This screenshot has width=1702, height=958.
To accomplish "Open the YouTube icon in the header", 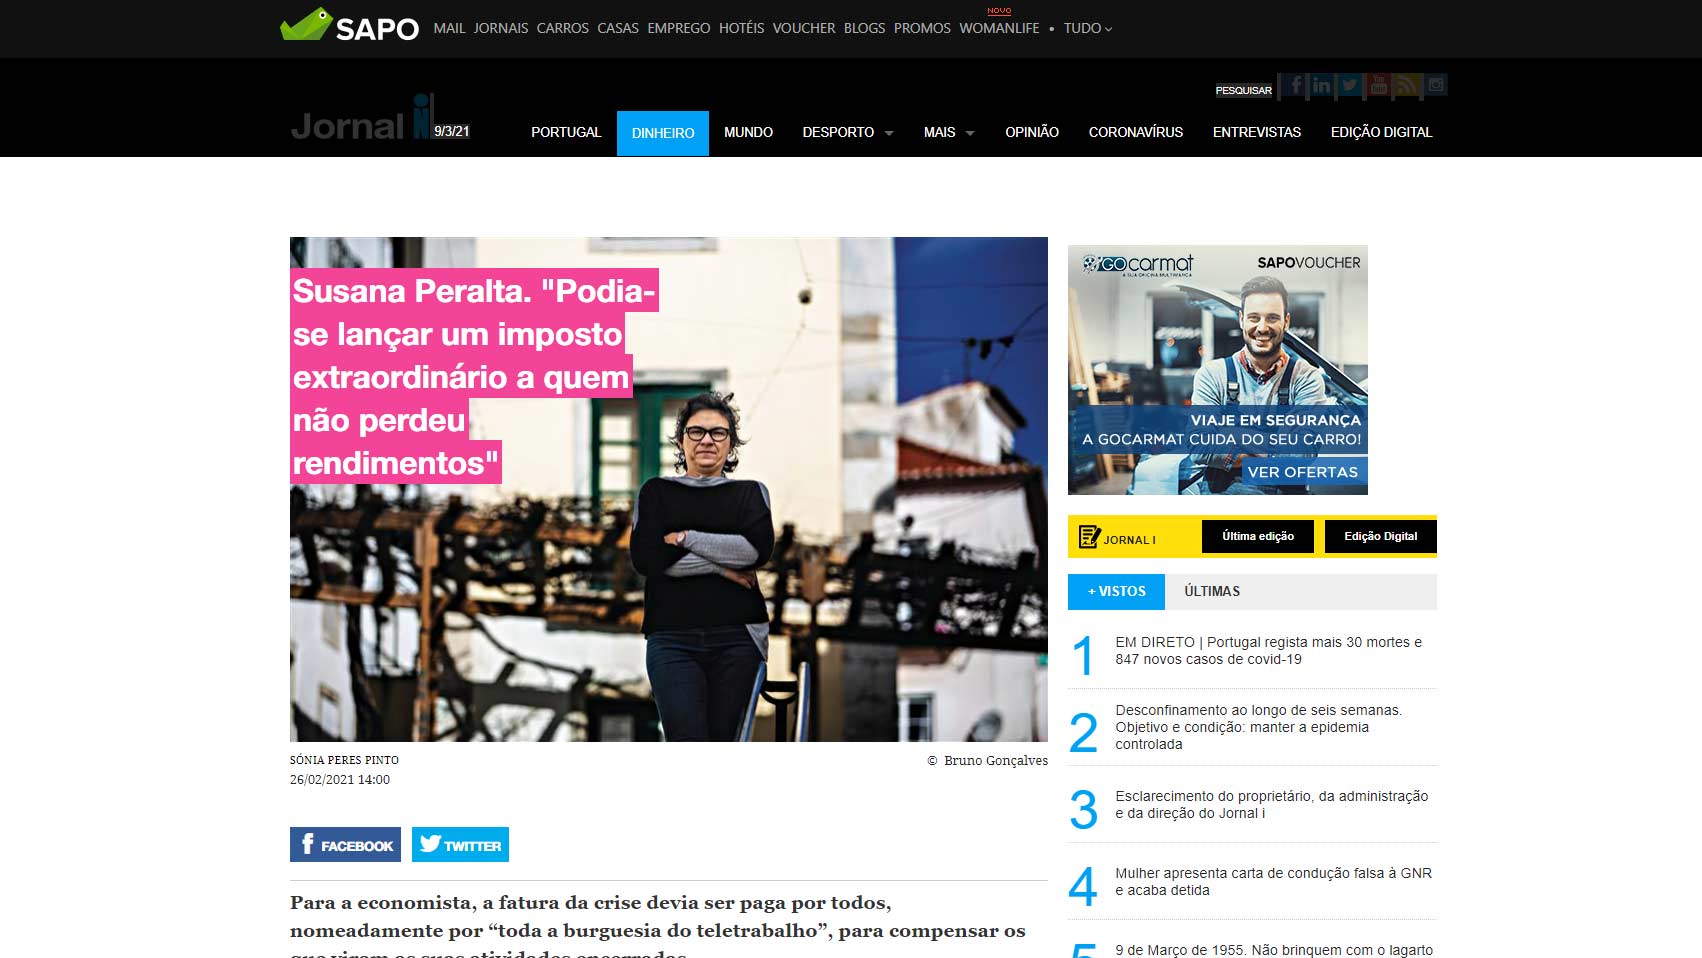I will [x=1378, y=86].
